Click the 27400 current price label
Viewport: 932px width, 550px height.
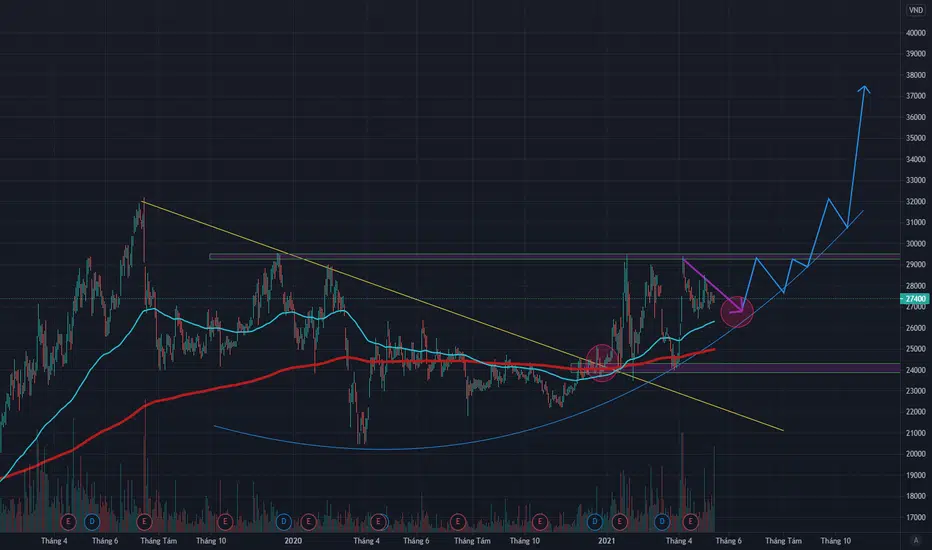coord(915,299)
